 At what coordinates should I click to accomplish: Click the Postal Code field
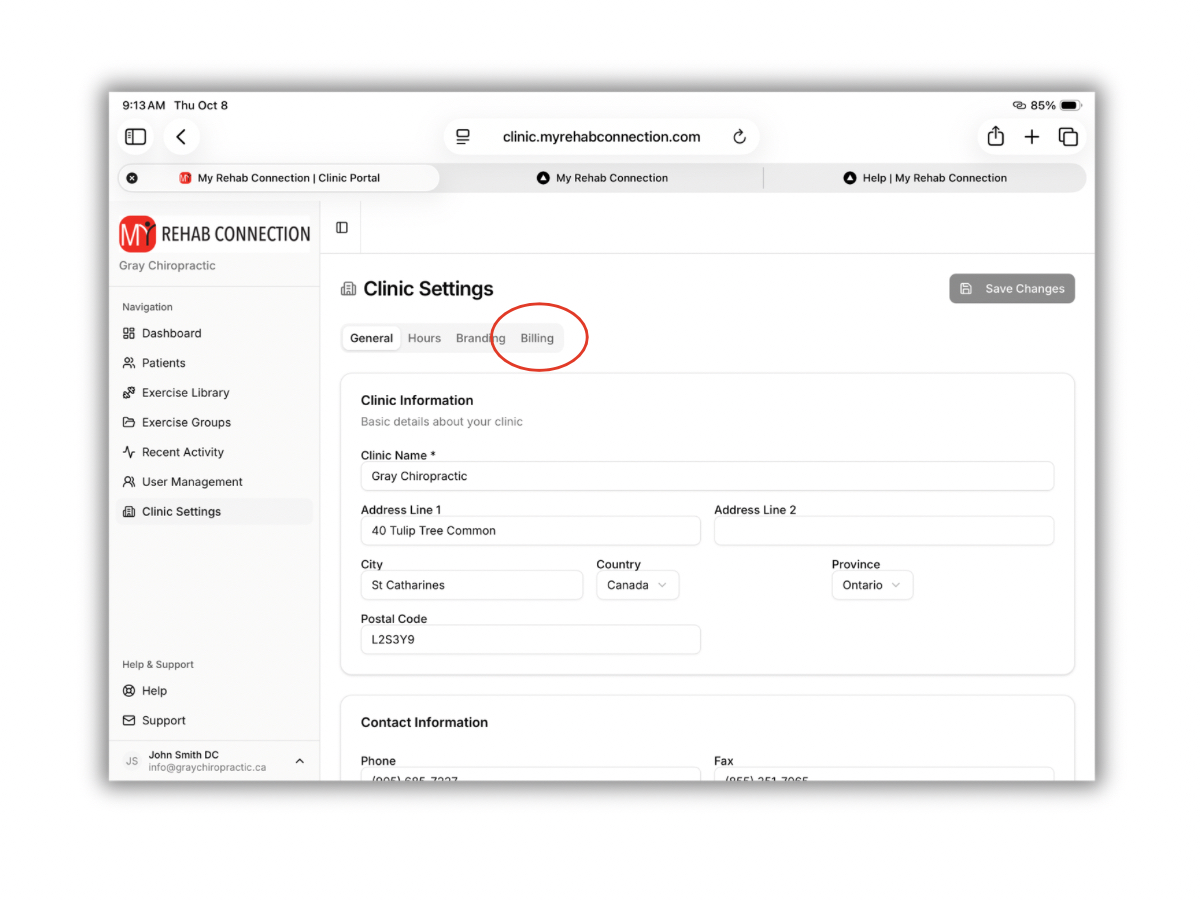530,640
